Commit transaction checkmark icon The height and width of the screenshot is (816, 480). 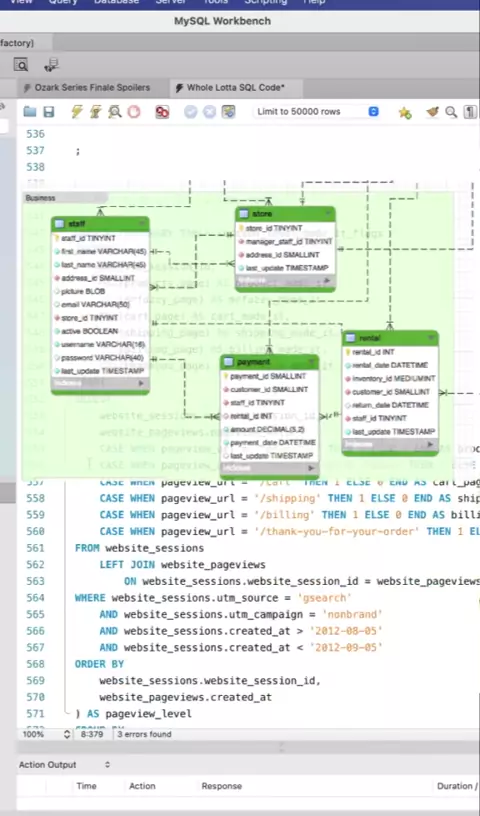191,111
